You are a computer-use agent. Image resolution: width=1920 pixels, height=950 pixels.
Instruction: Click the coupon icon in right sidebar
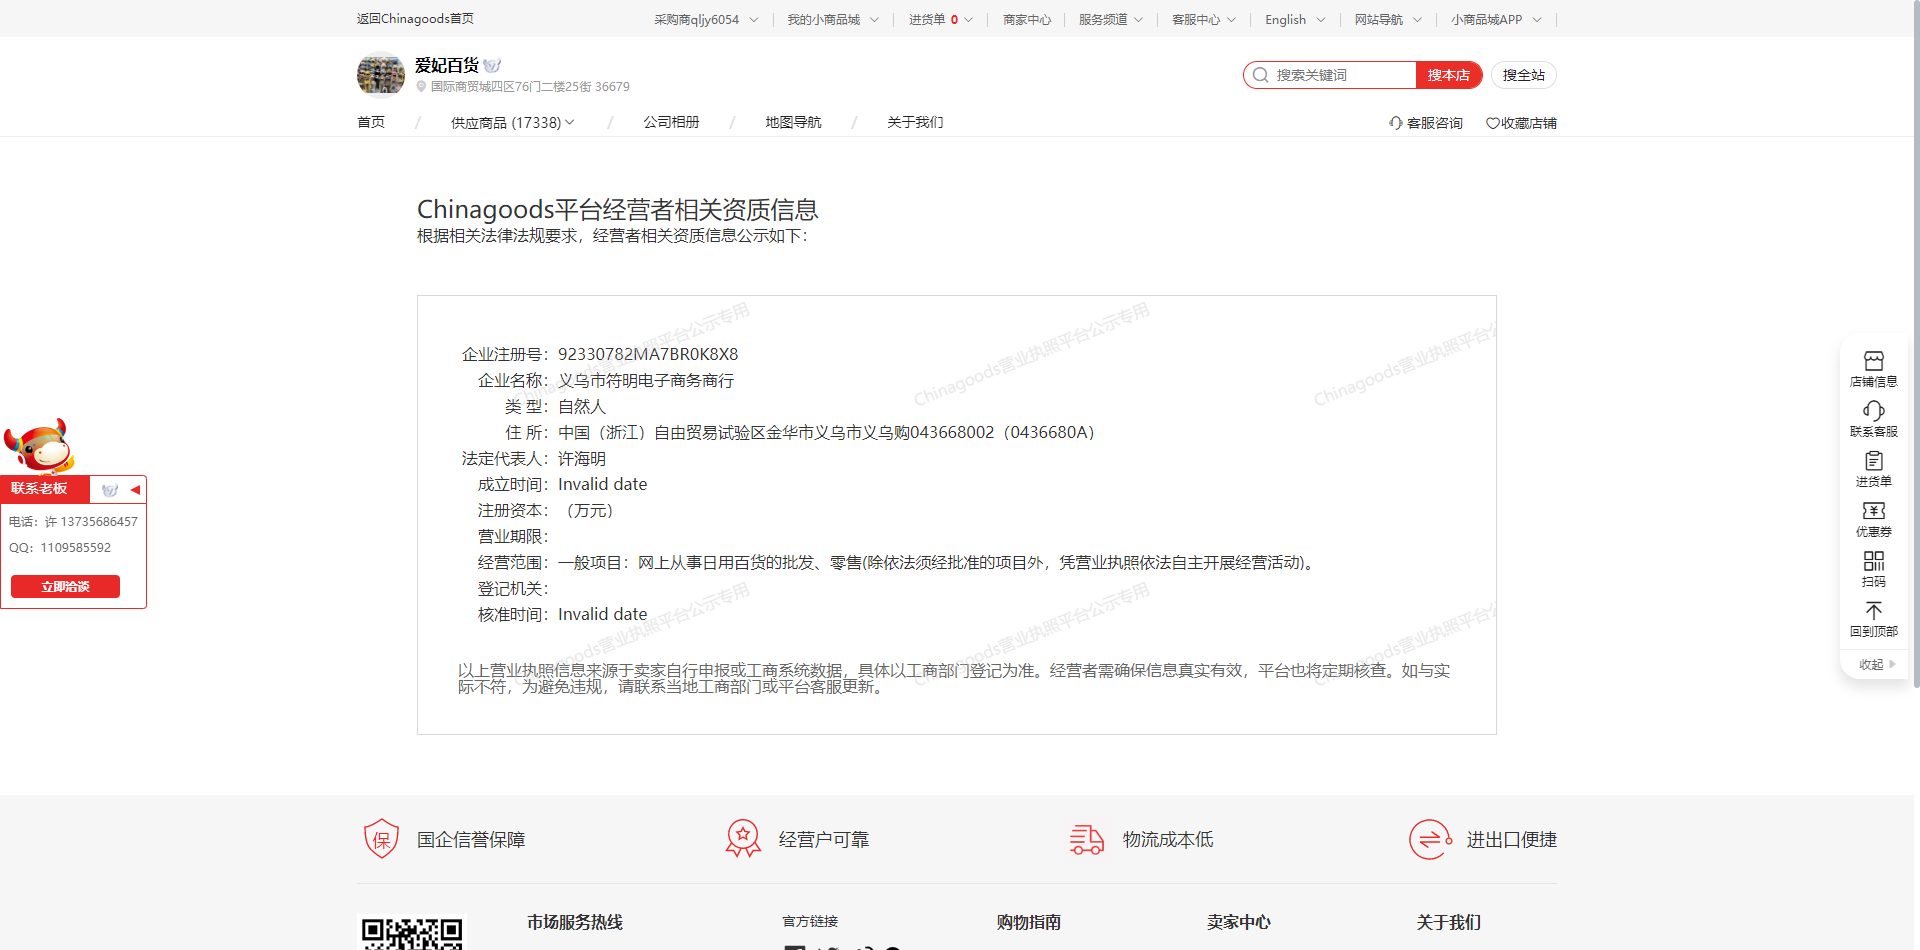1873,511
